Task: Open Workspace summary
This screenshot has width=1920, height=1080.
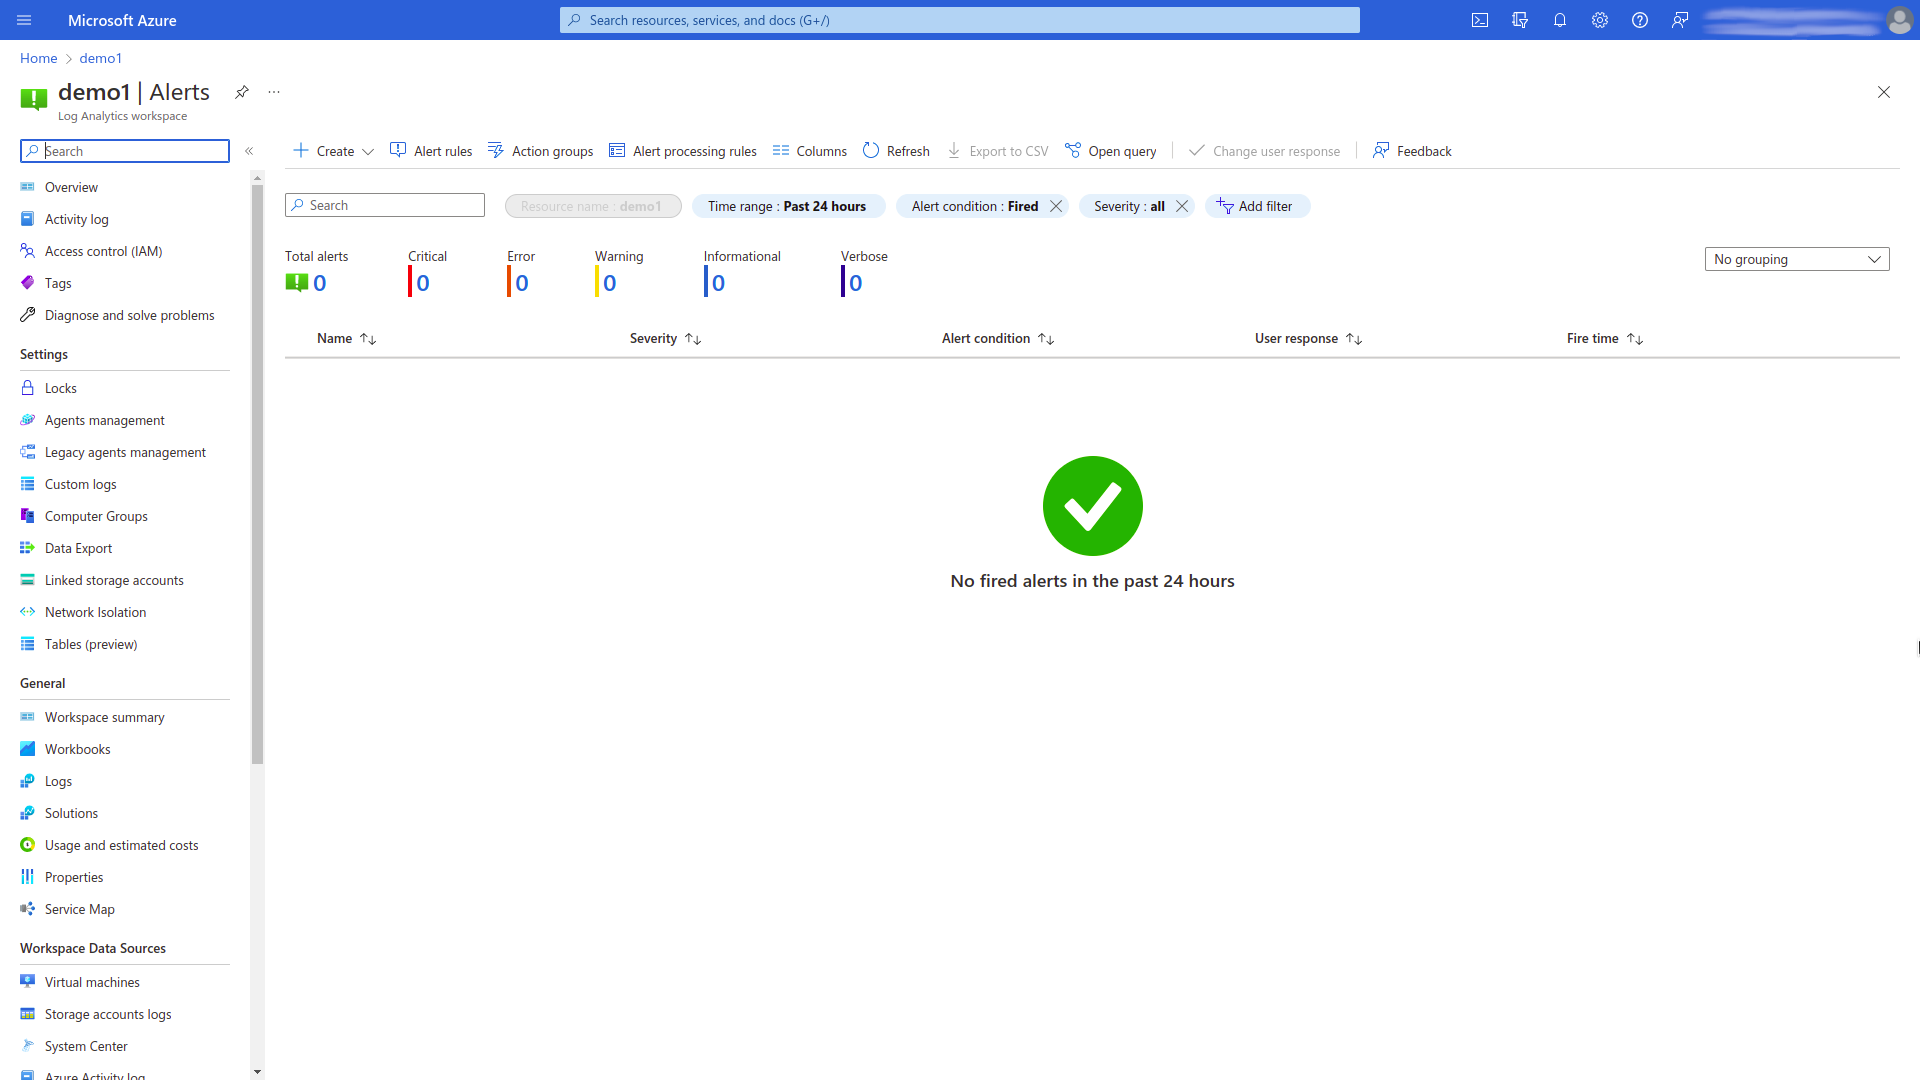Action: click(x=125, y=717)
